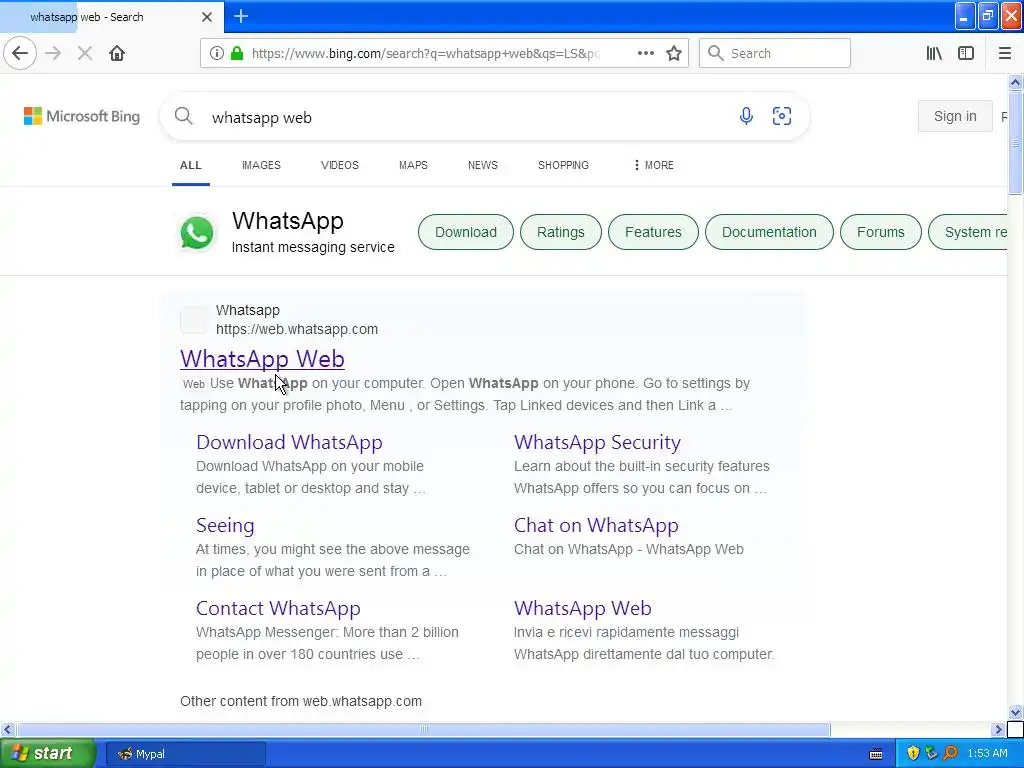The width and height of the screenshot is (1024, 768).
Task: Click the Download pill button
Action: (x=466, y=232)
